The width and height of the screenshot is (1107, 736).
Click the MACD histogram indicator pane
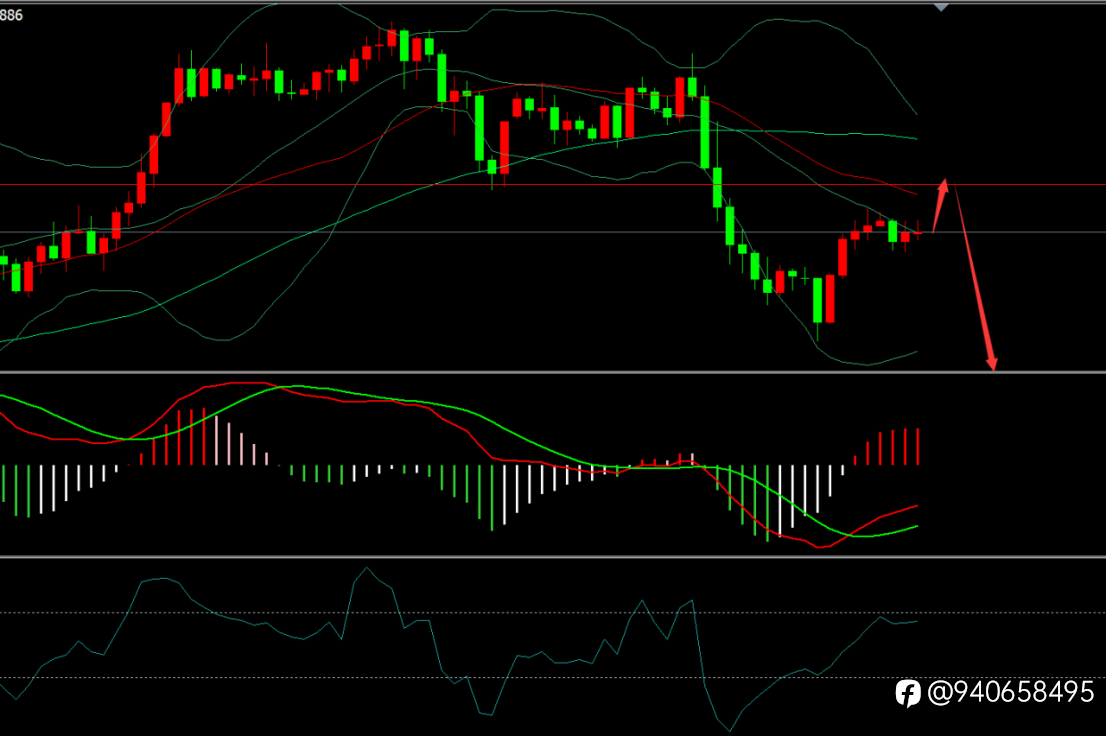(554, 464)
